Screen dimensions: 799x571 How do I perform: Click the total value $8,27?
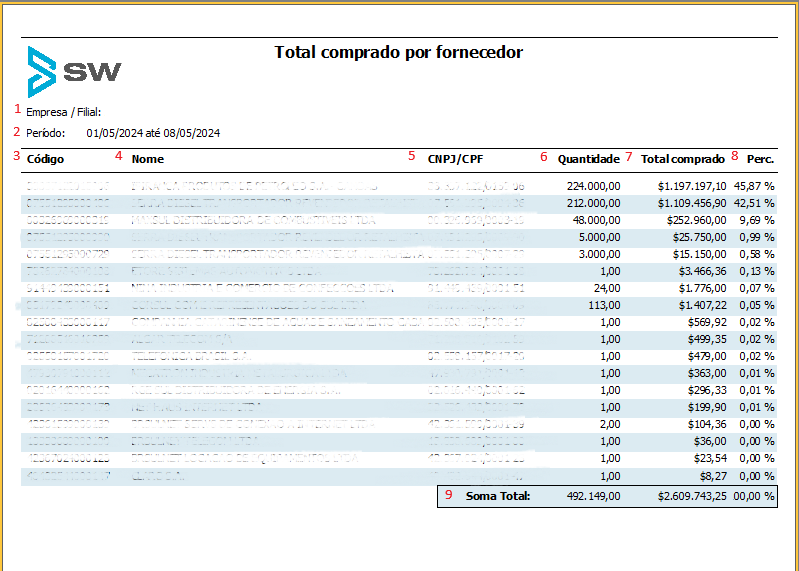(713, 476)
